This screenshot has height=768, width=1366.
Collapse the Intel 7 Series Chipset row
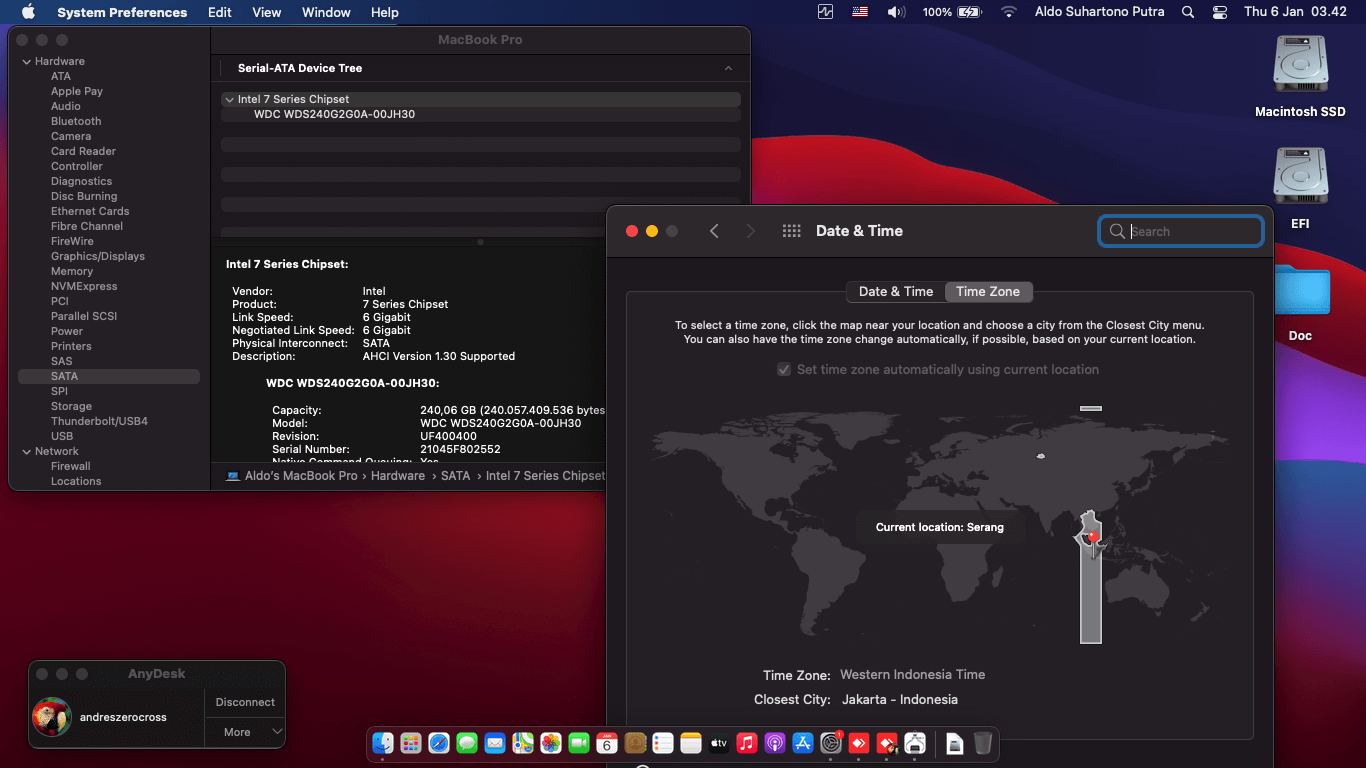click(229, 100)
